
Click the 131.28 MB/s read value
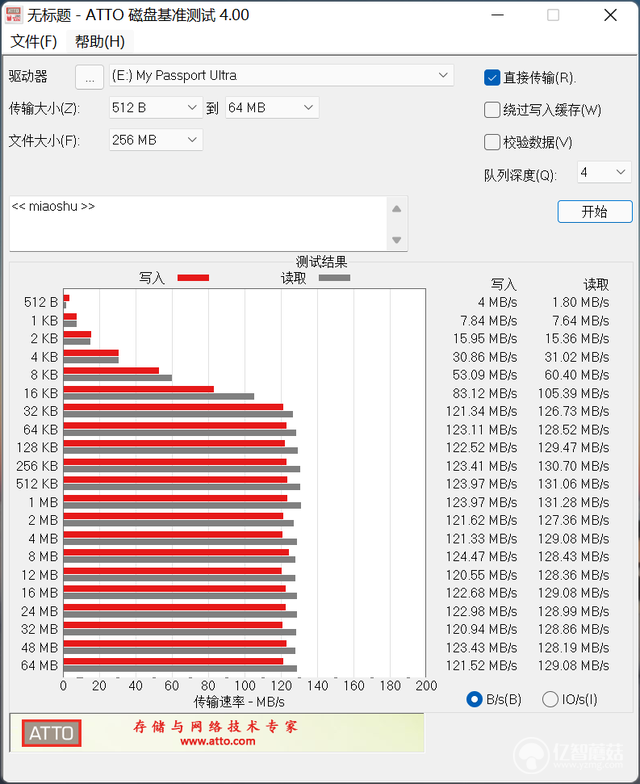click(574, 502)
